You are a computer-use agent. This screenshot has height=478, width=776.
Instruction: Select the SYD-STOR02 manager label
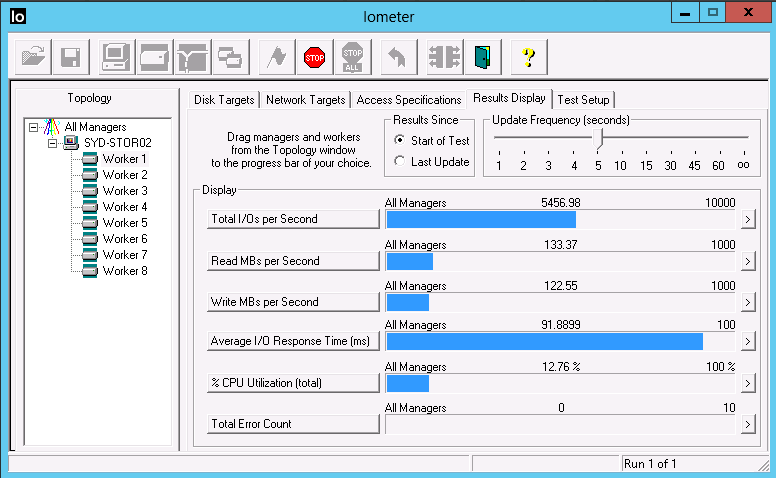pos(118,143)
